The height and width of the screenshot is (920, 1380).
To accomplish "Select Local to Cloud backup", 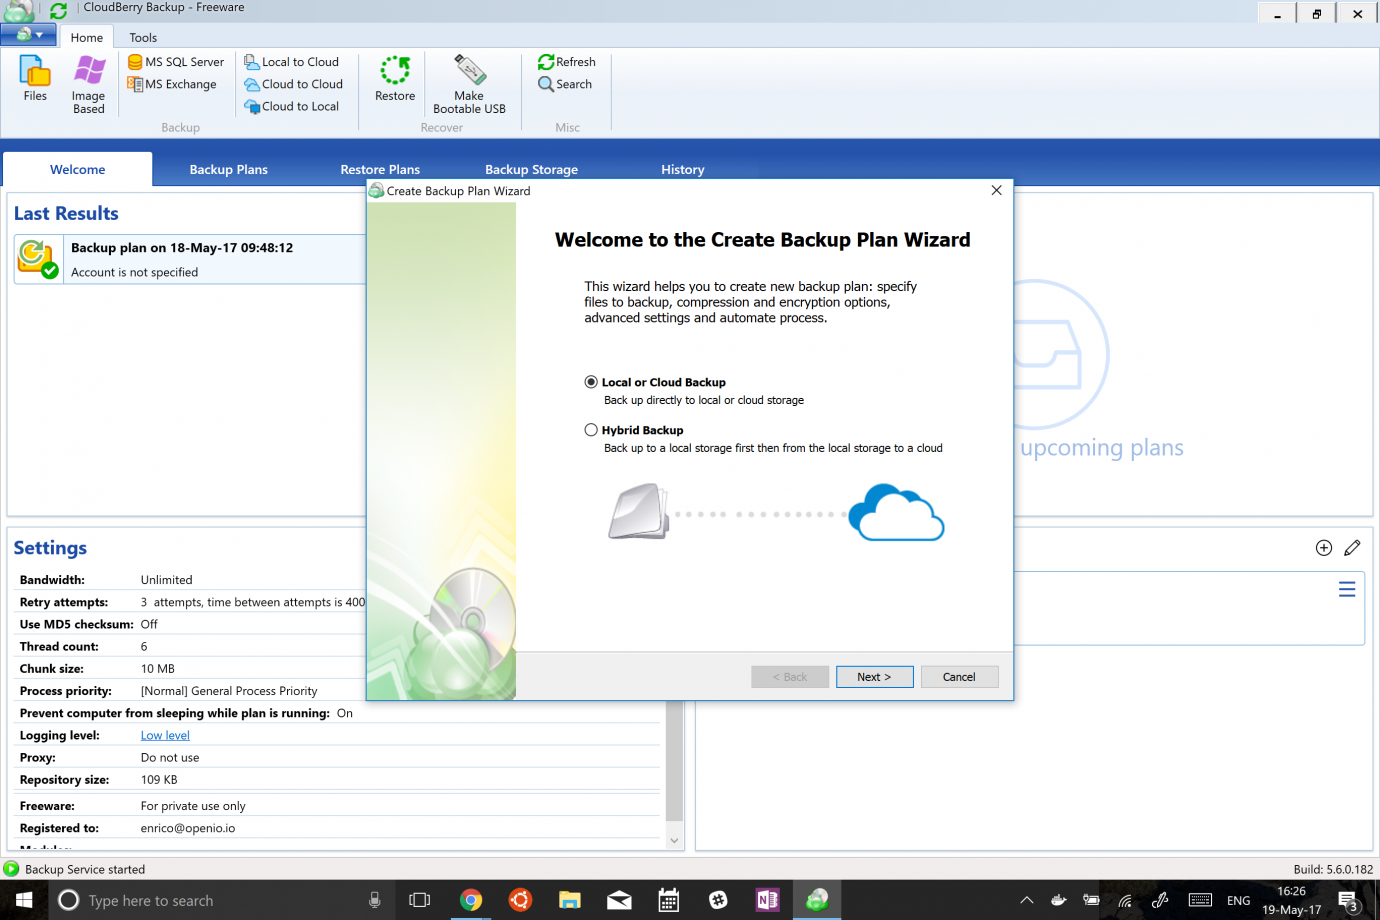I will [292, 62].
